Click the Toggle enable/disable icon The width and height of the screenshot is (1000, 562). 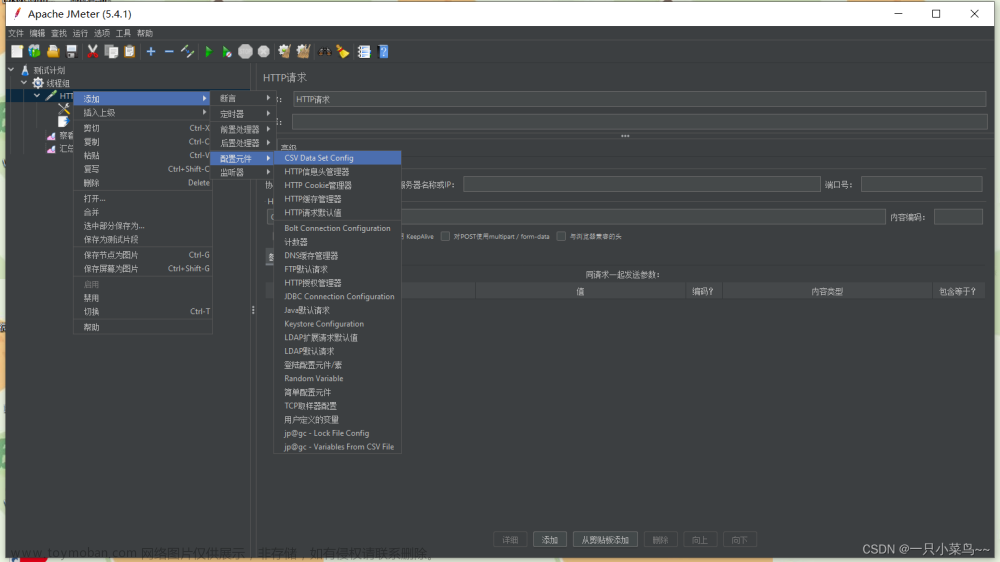[188, 52]
